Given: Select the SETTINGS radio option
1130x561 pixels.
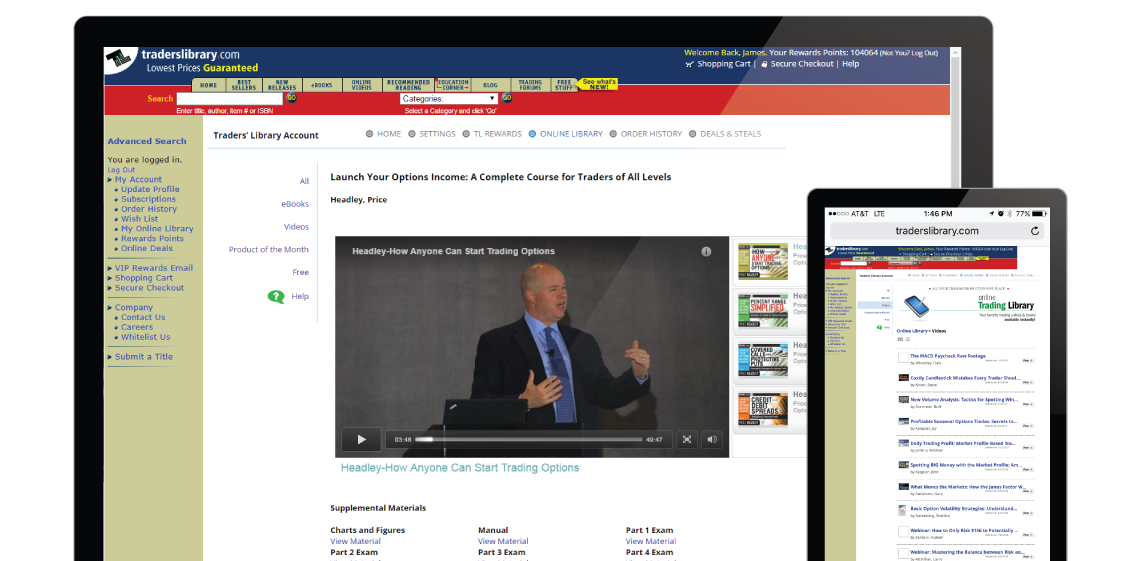Looking at the screenshot, I should 411,134.
